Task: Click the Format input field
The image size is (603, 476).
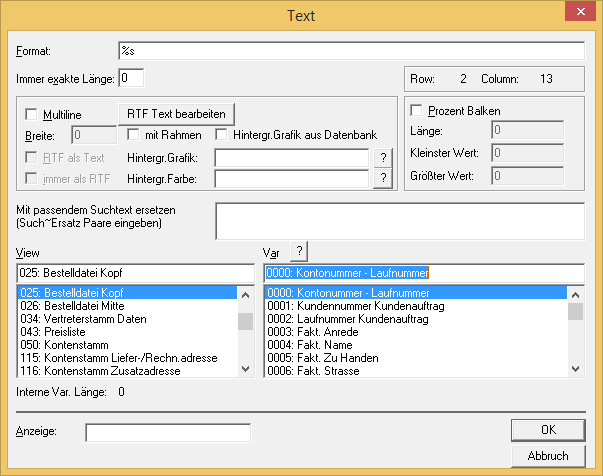Action: pos(350,49)
